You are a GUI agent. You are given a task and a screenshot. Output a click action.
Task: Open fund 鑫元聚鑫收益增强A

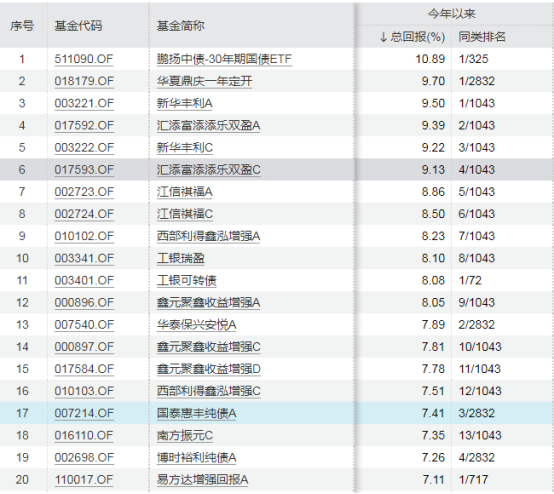click(208, 302)
